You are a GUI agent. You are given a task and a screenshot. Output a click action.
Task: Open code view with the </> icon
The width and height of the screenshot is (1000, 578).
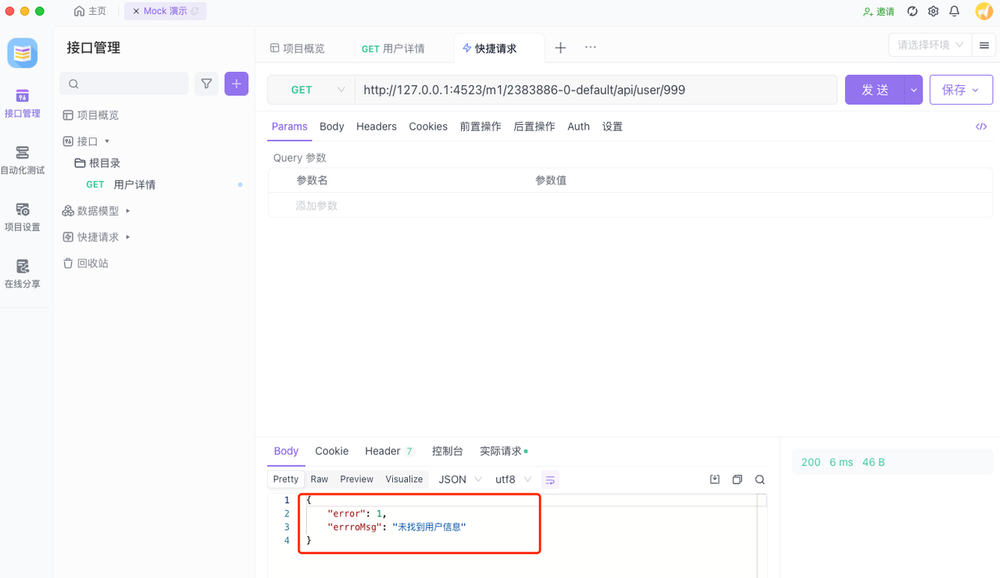(981, 126)
